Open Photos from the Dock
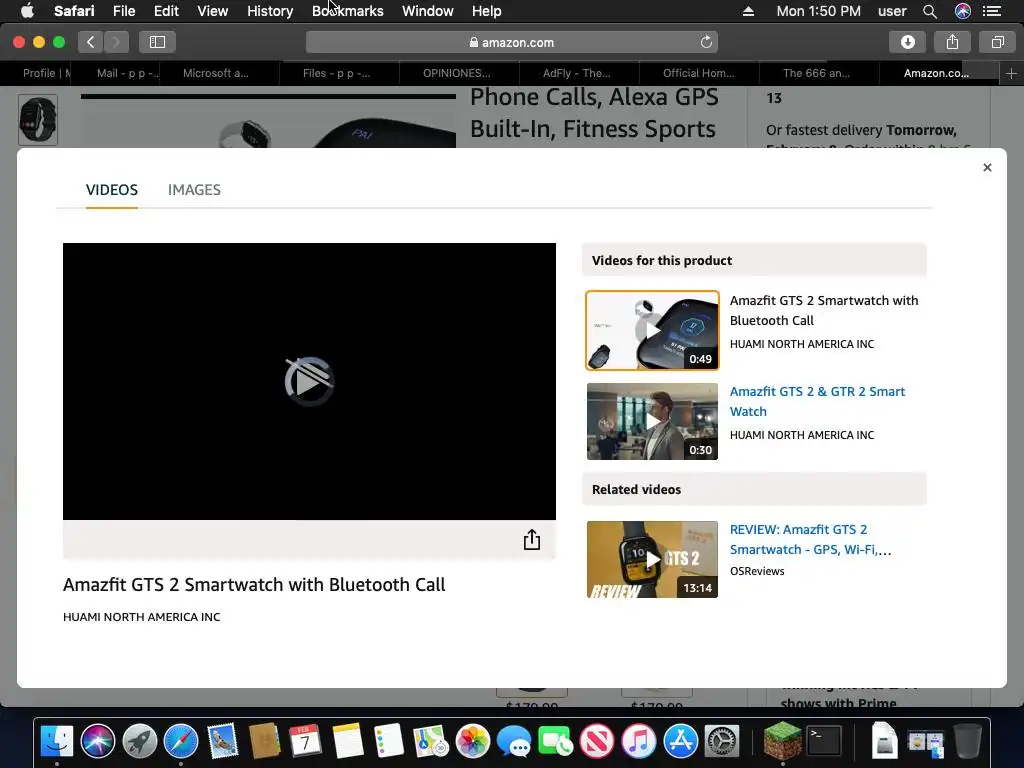 [472, 741]
